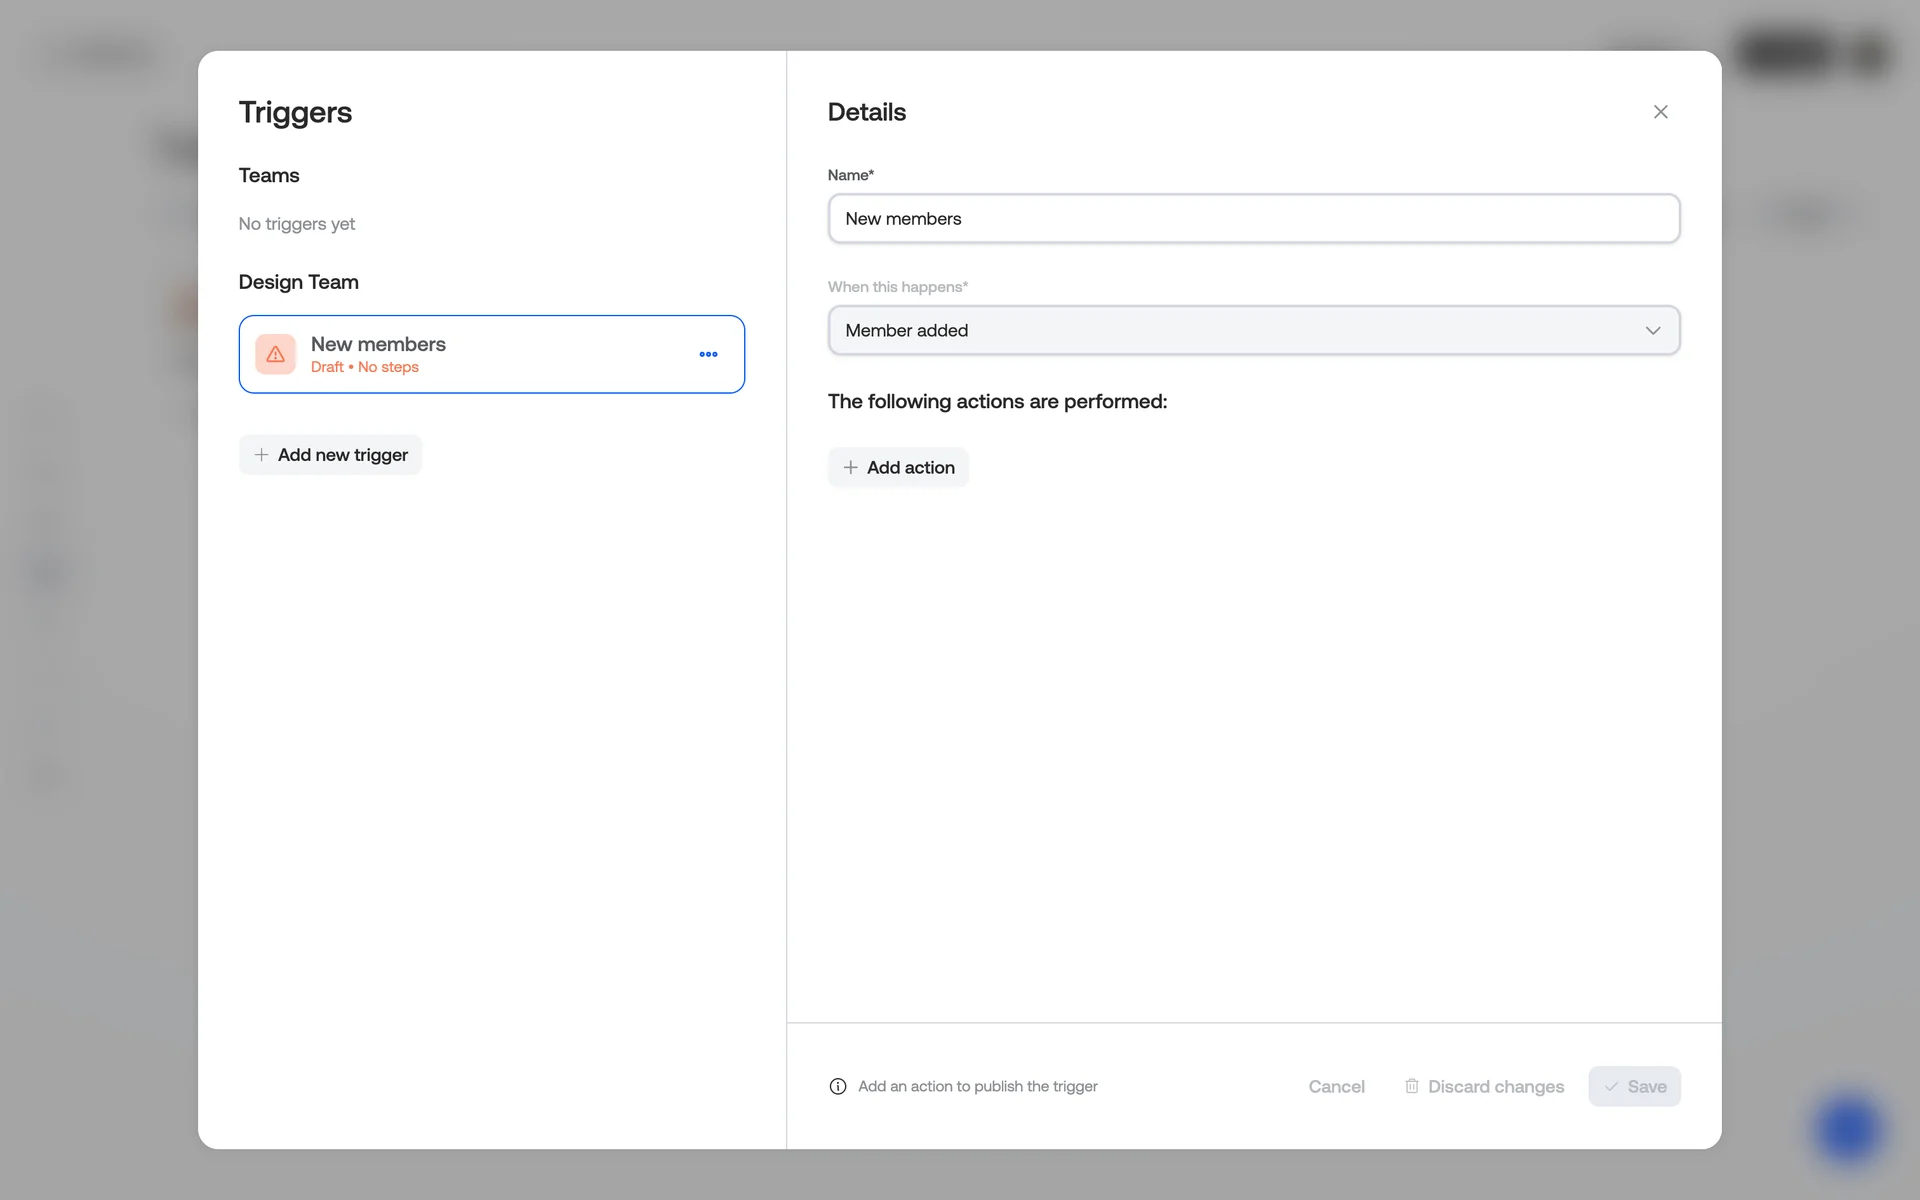The height and width of the screenshot is (1200, 1920).
Task: Click the plus icon beside Add action
Action: click(x=850, y=467)
